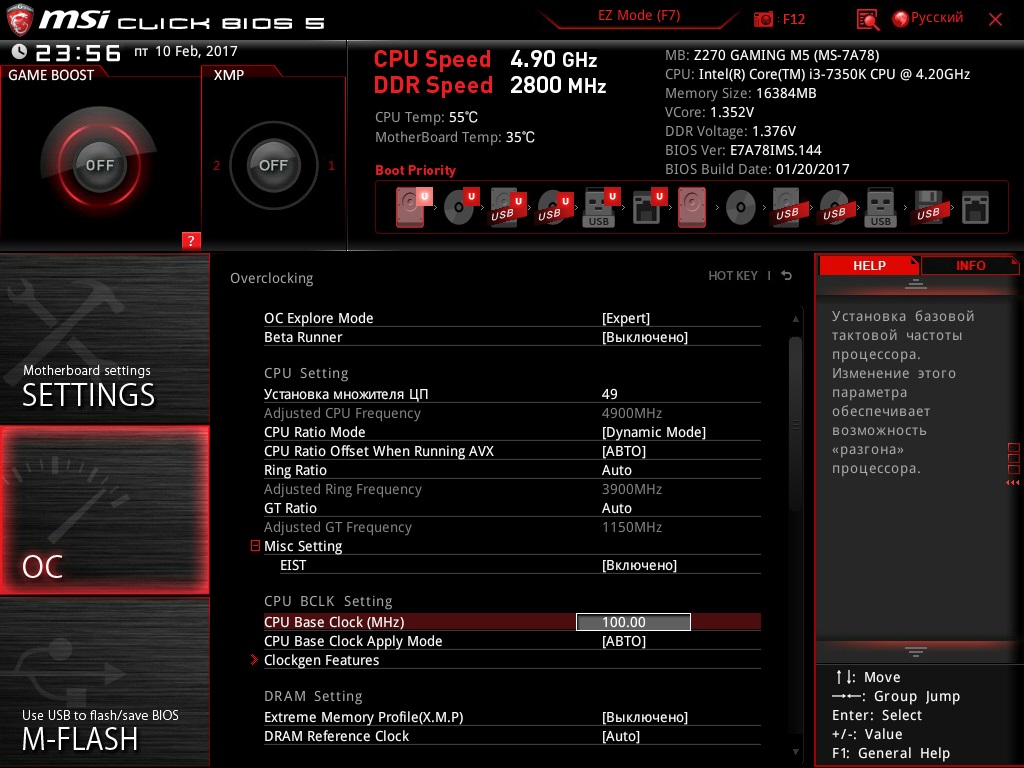
Task: Click the HOT KEY button
Action: pos(733,276)
